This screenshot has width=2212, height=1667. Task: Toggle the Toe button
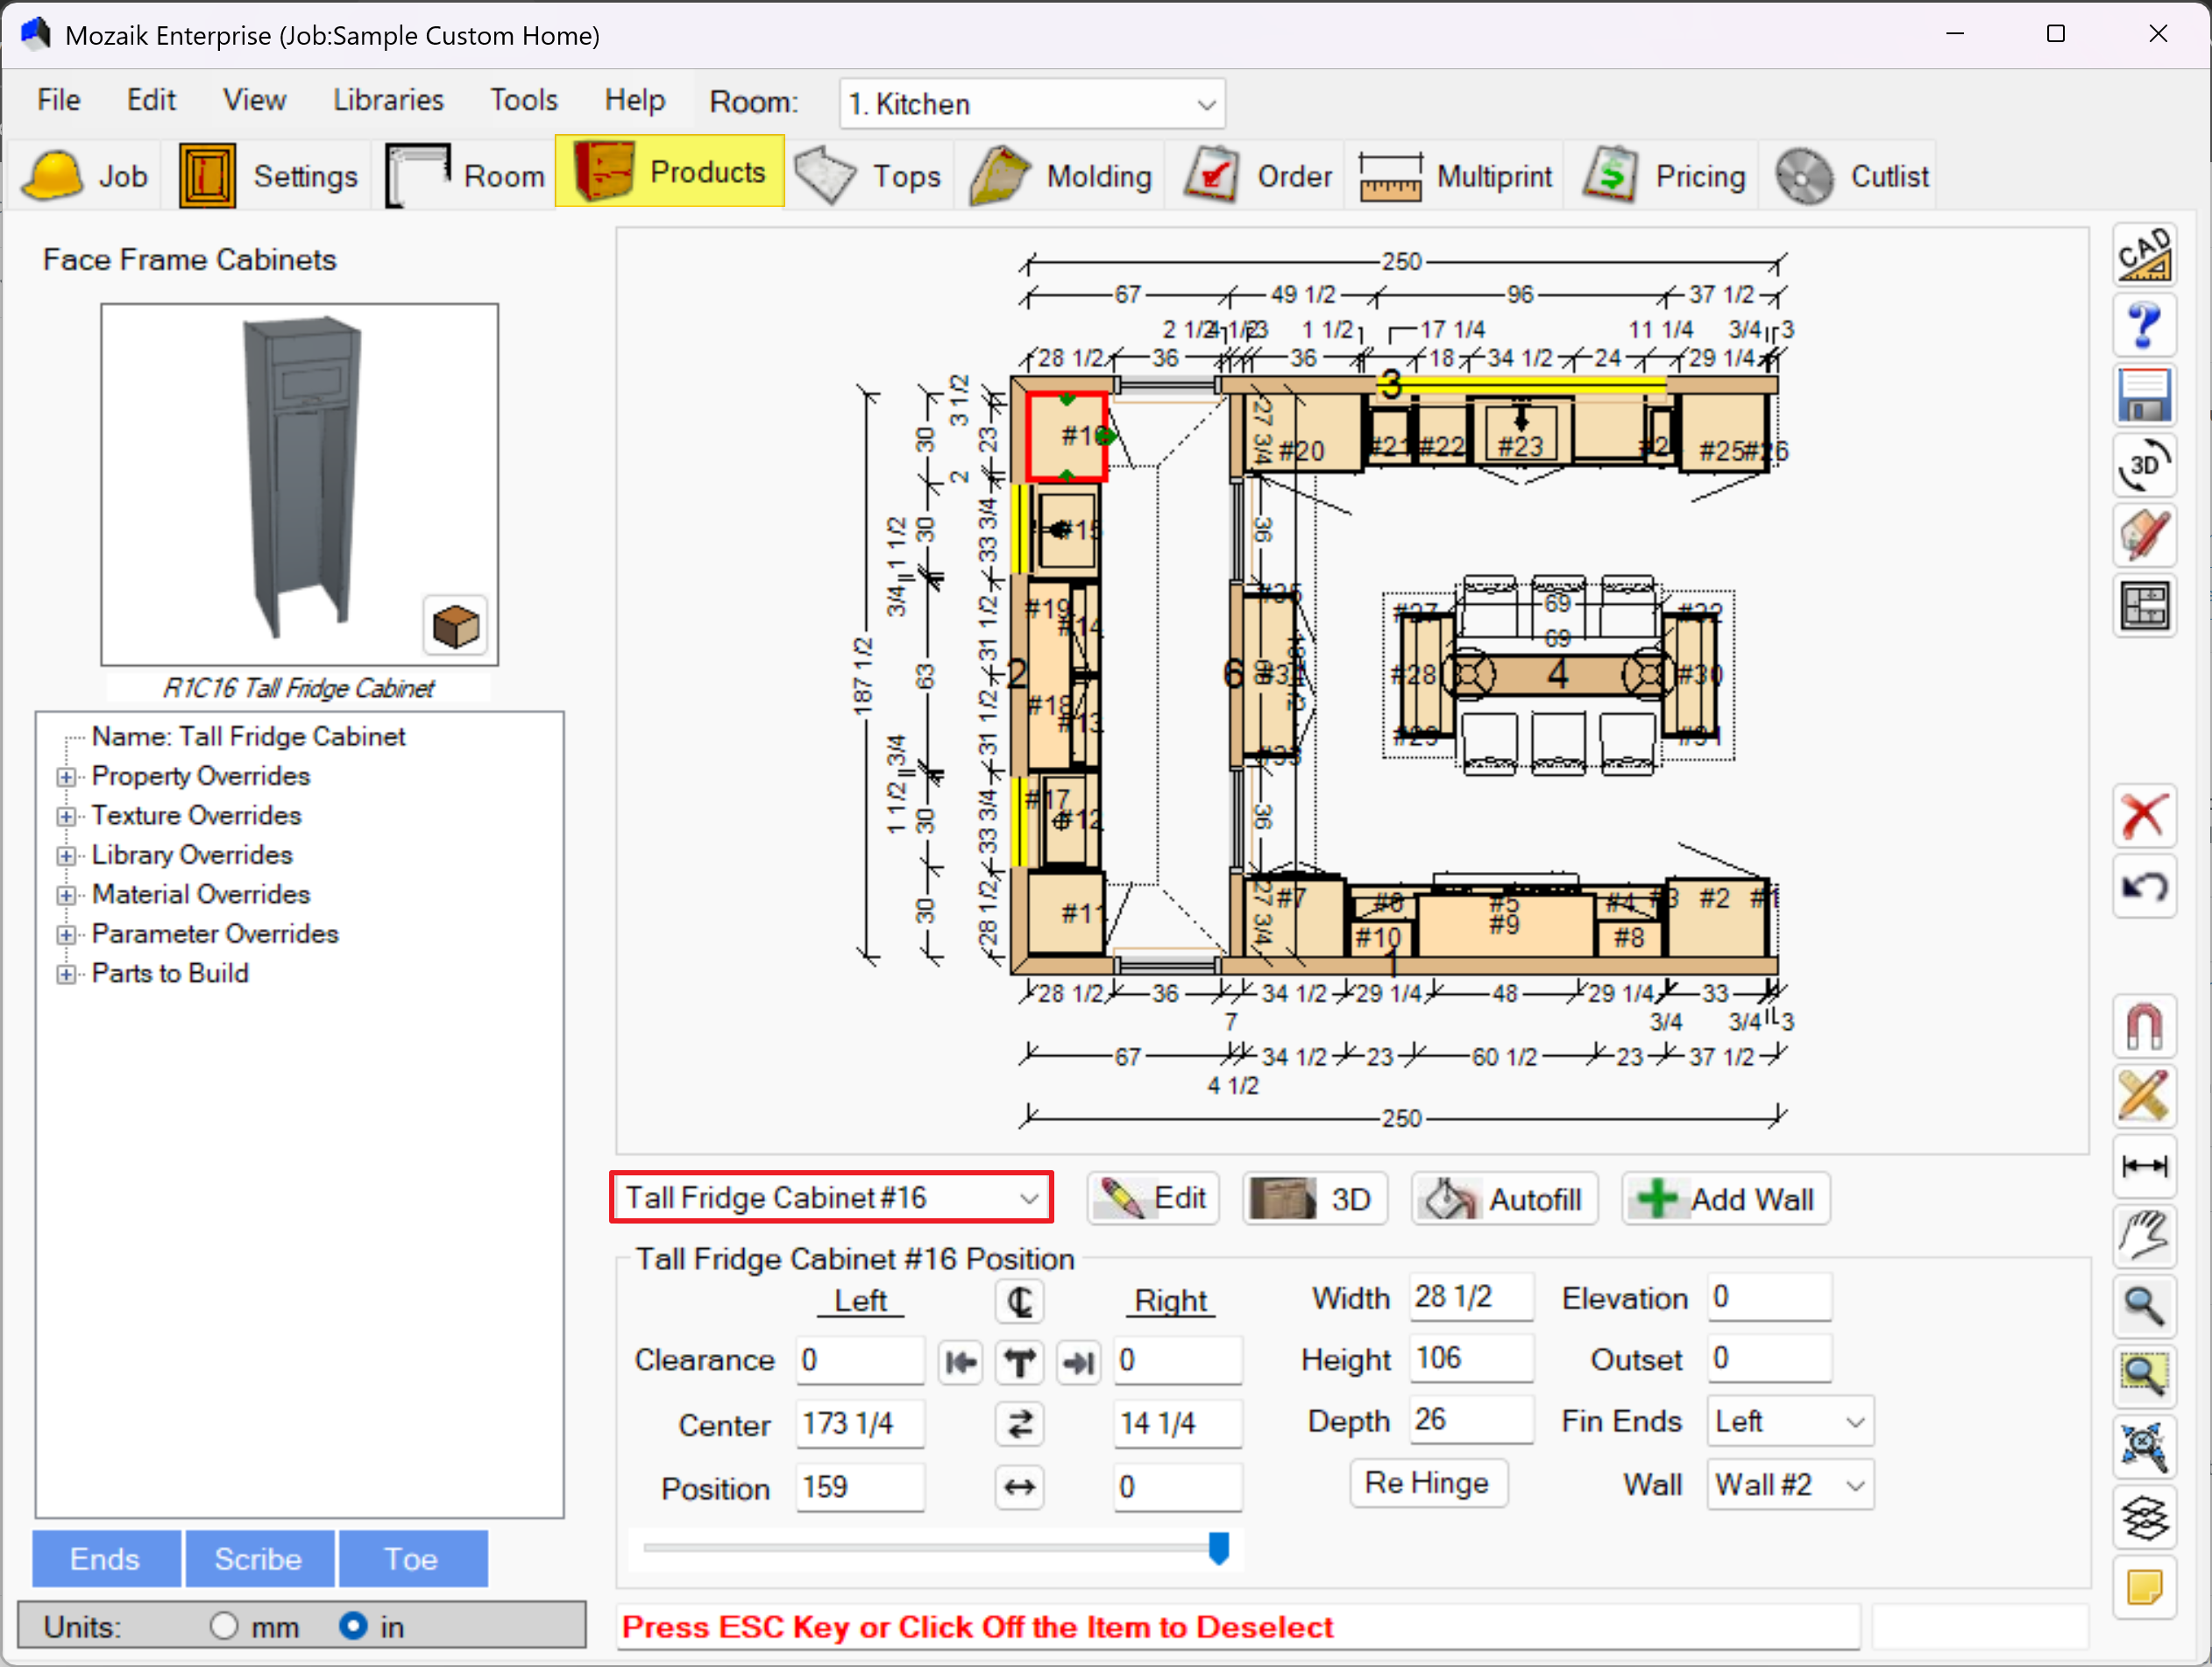coord(411,1558)
